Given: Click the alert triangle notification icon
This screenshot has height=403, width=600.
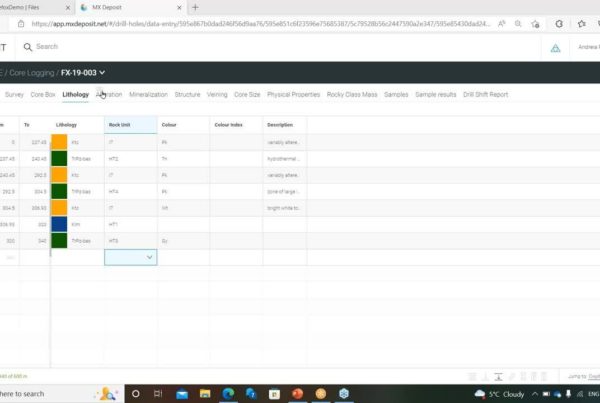Looking at the screenshot, I should (556, 47).
